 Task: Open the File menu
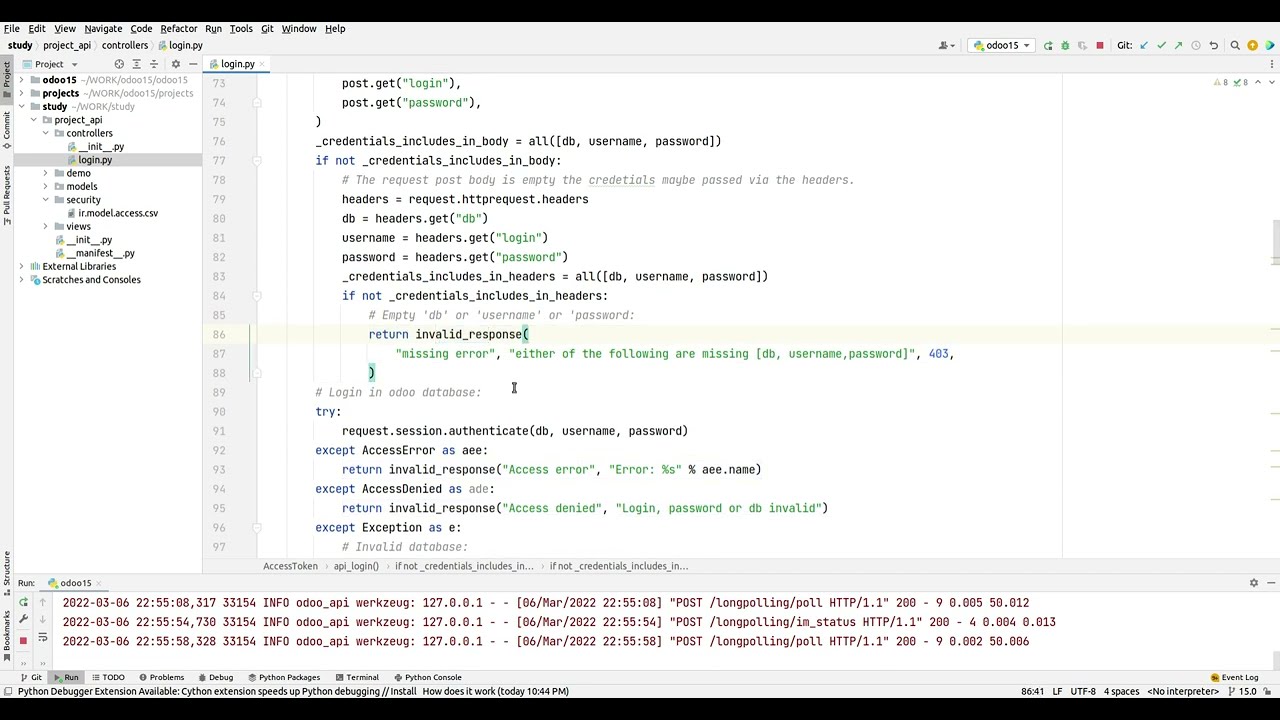click(12, 28)
